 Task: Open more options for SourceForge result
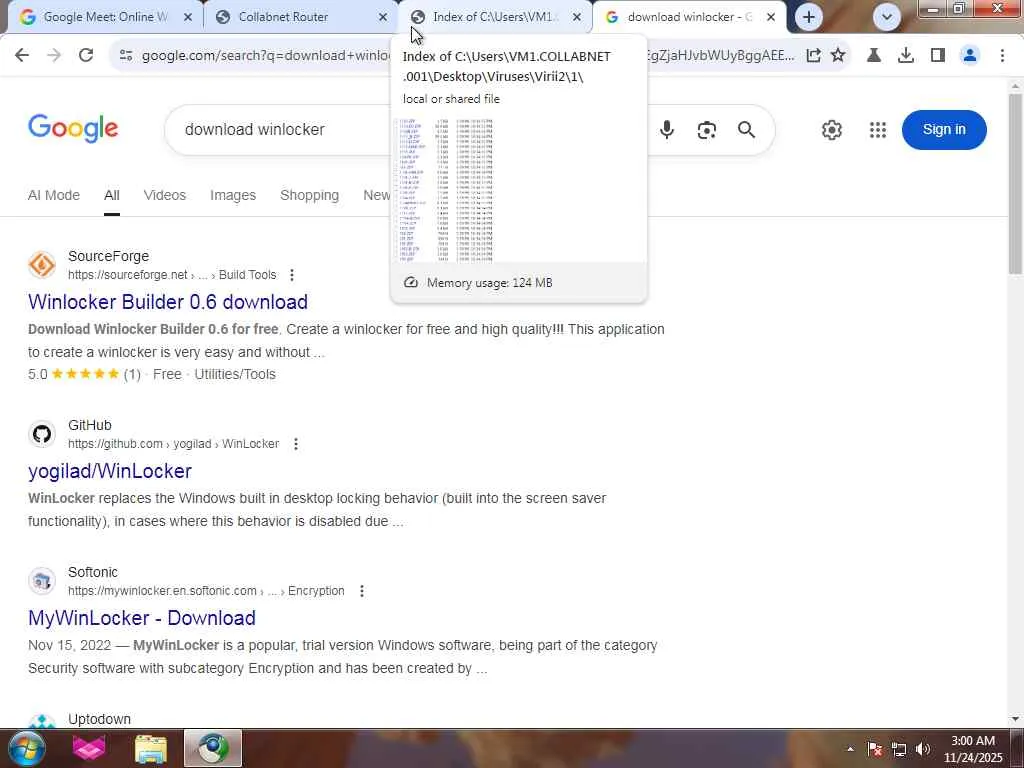292,275
